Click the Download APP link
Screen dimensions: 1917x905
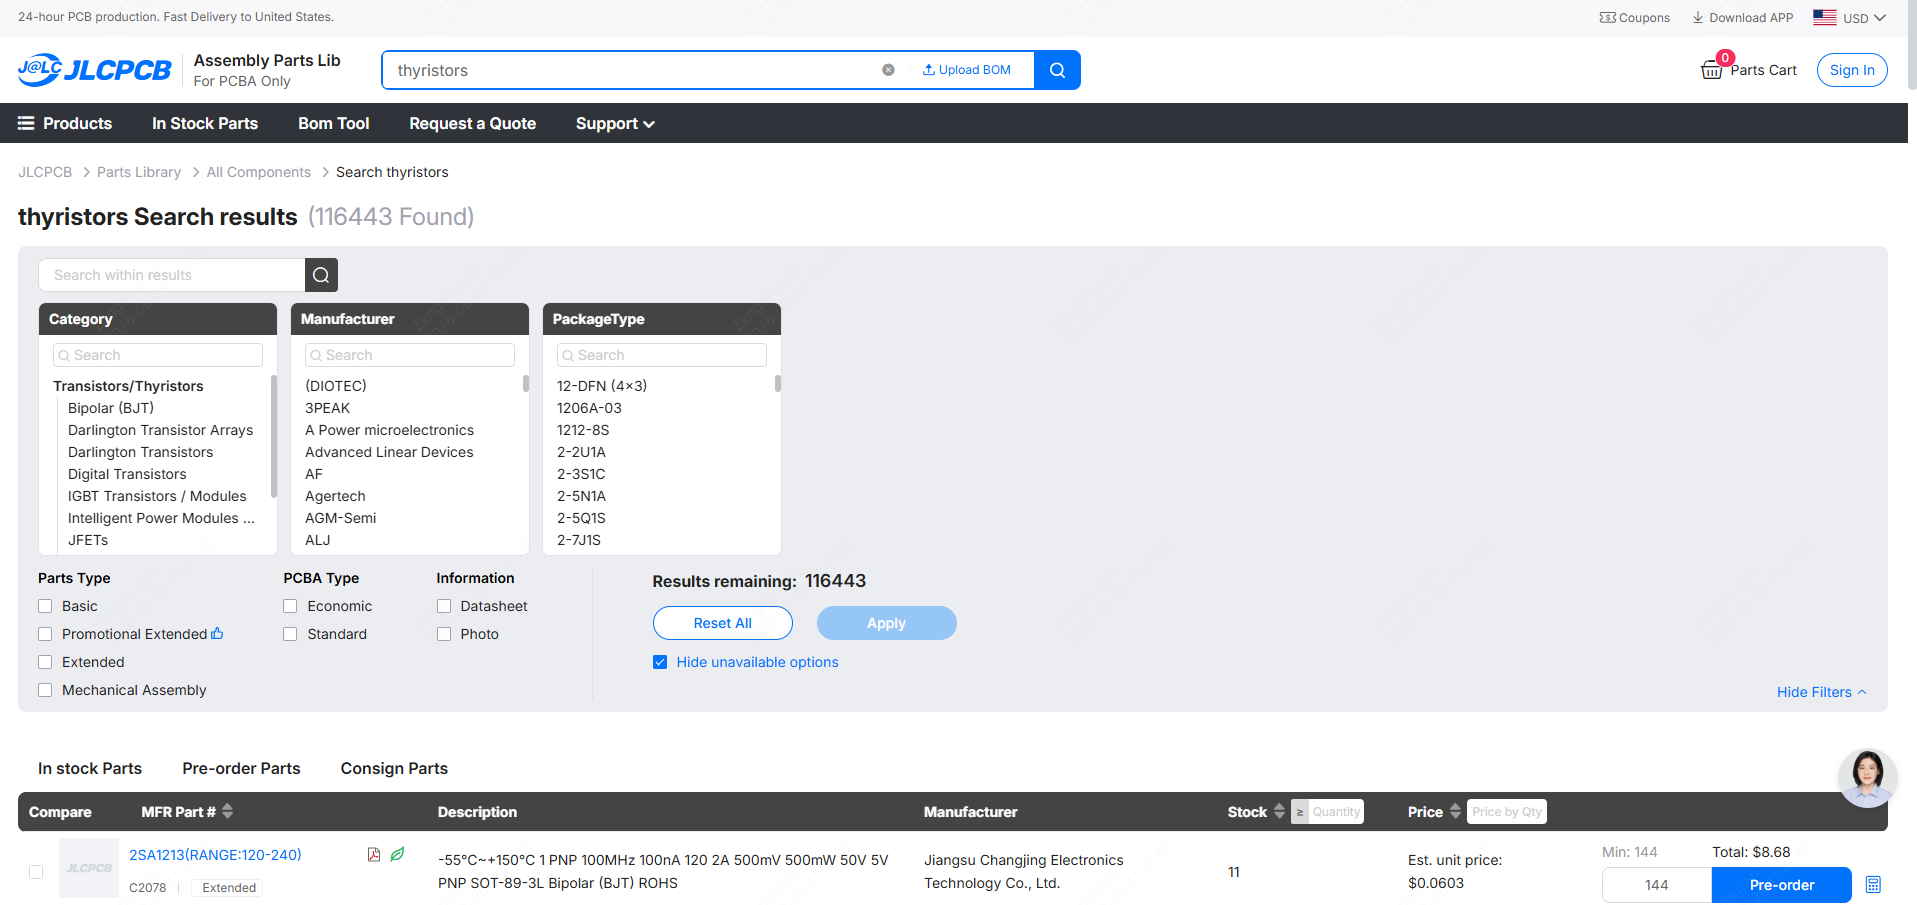1743,18
